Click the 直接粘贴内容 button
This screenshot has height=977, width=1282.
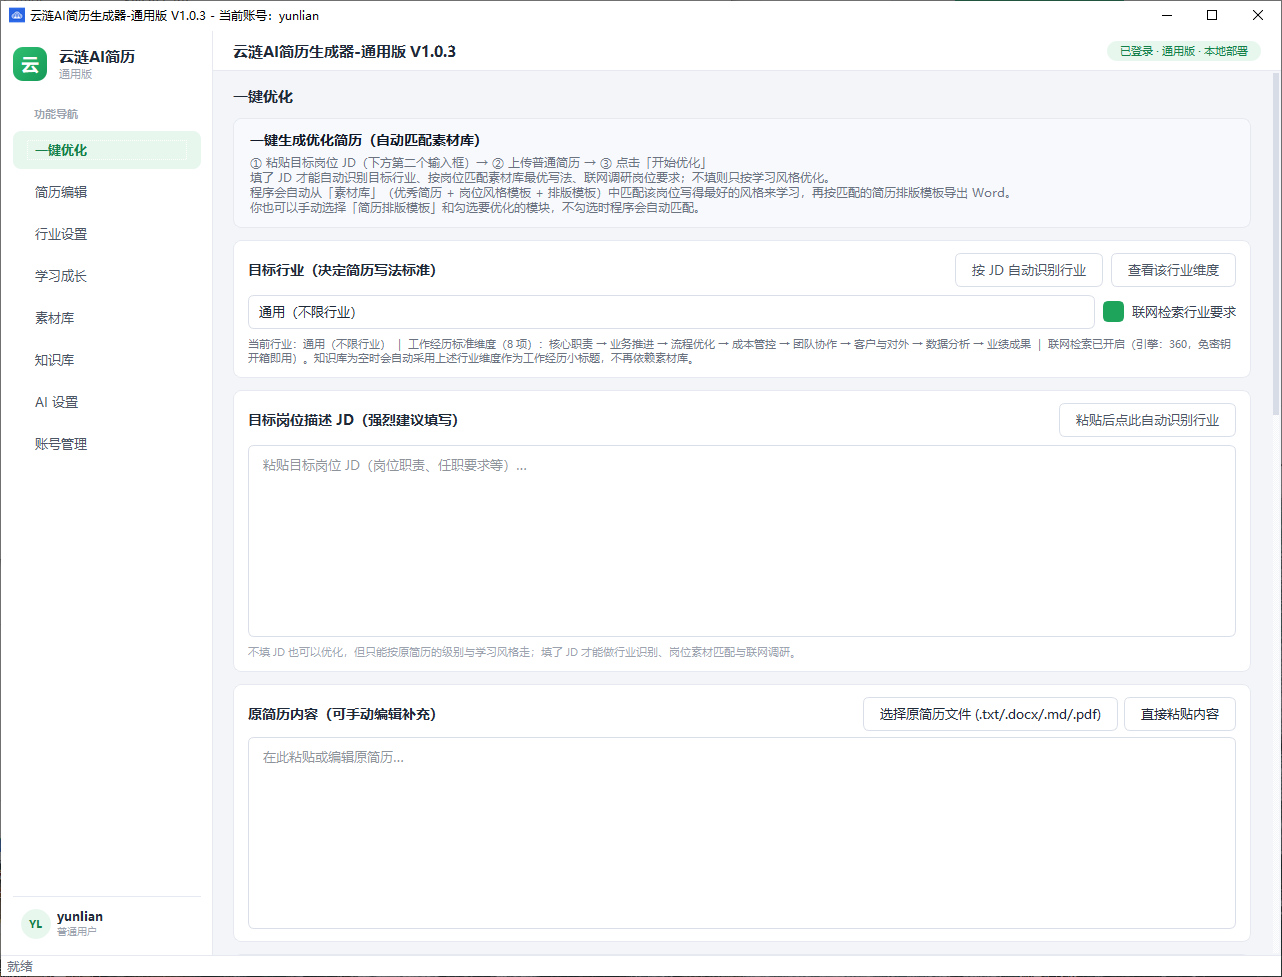1180,714
